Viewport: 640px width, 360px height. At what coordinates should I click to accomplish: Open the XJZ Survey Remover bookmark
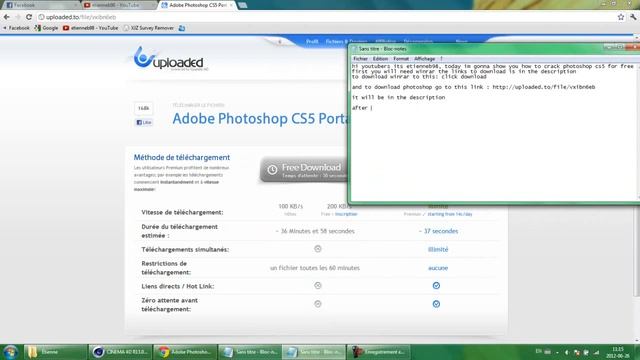click(149, 28)
